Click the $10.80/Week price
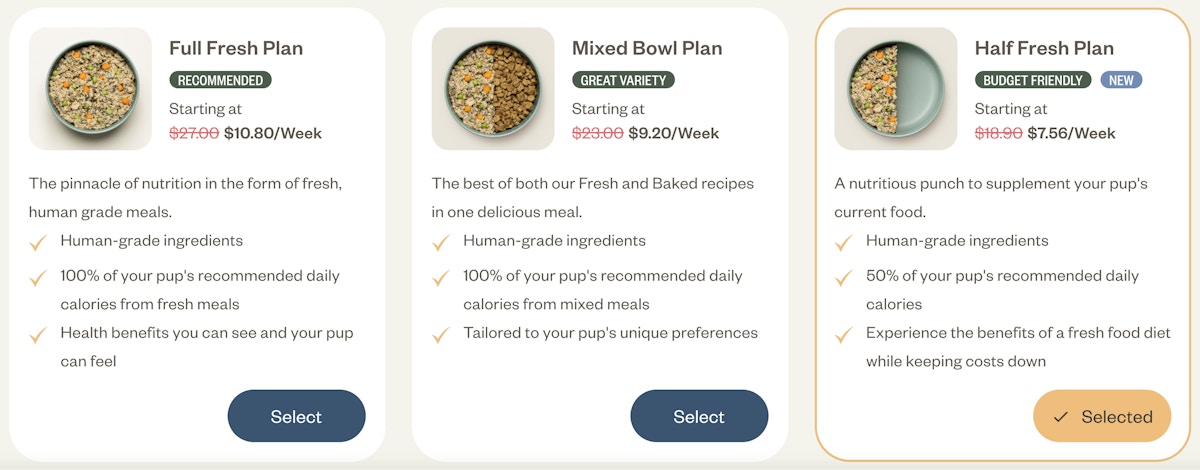The width and height of the screenshot is (1200, 470). [x=273, y=133]
